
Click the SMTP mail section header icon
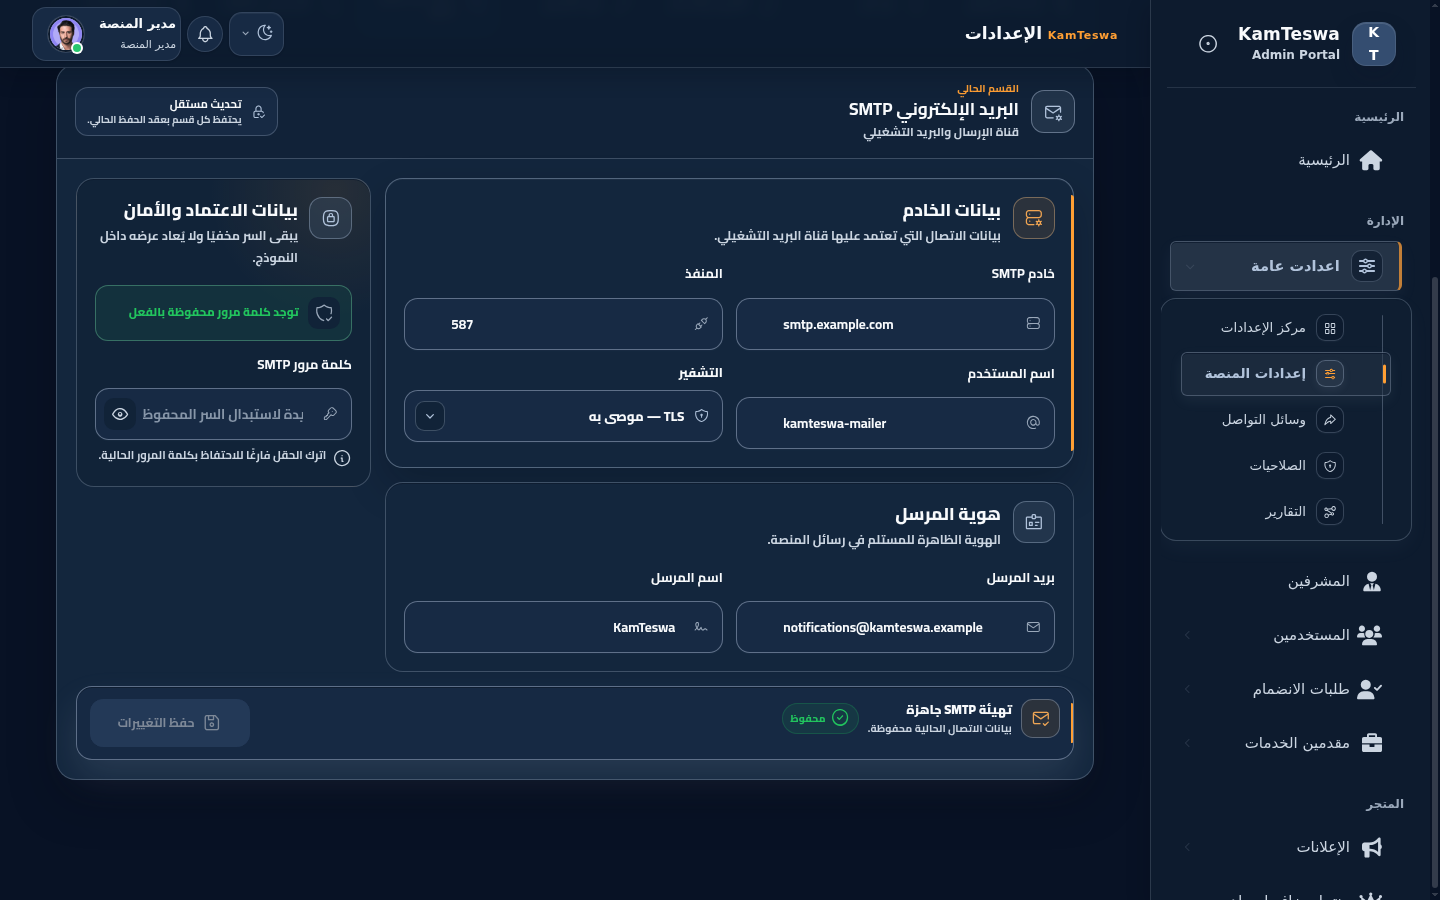[1053, 112]
